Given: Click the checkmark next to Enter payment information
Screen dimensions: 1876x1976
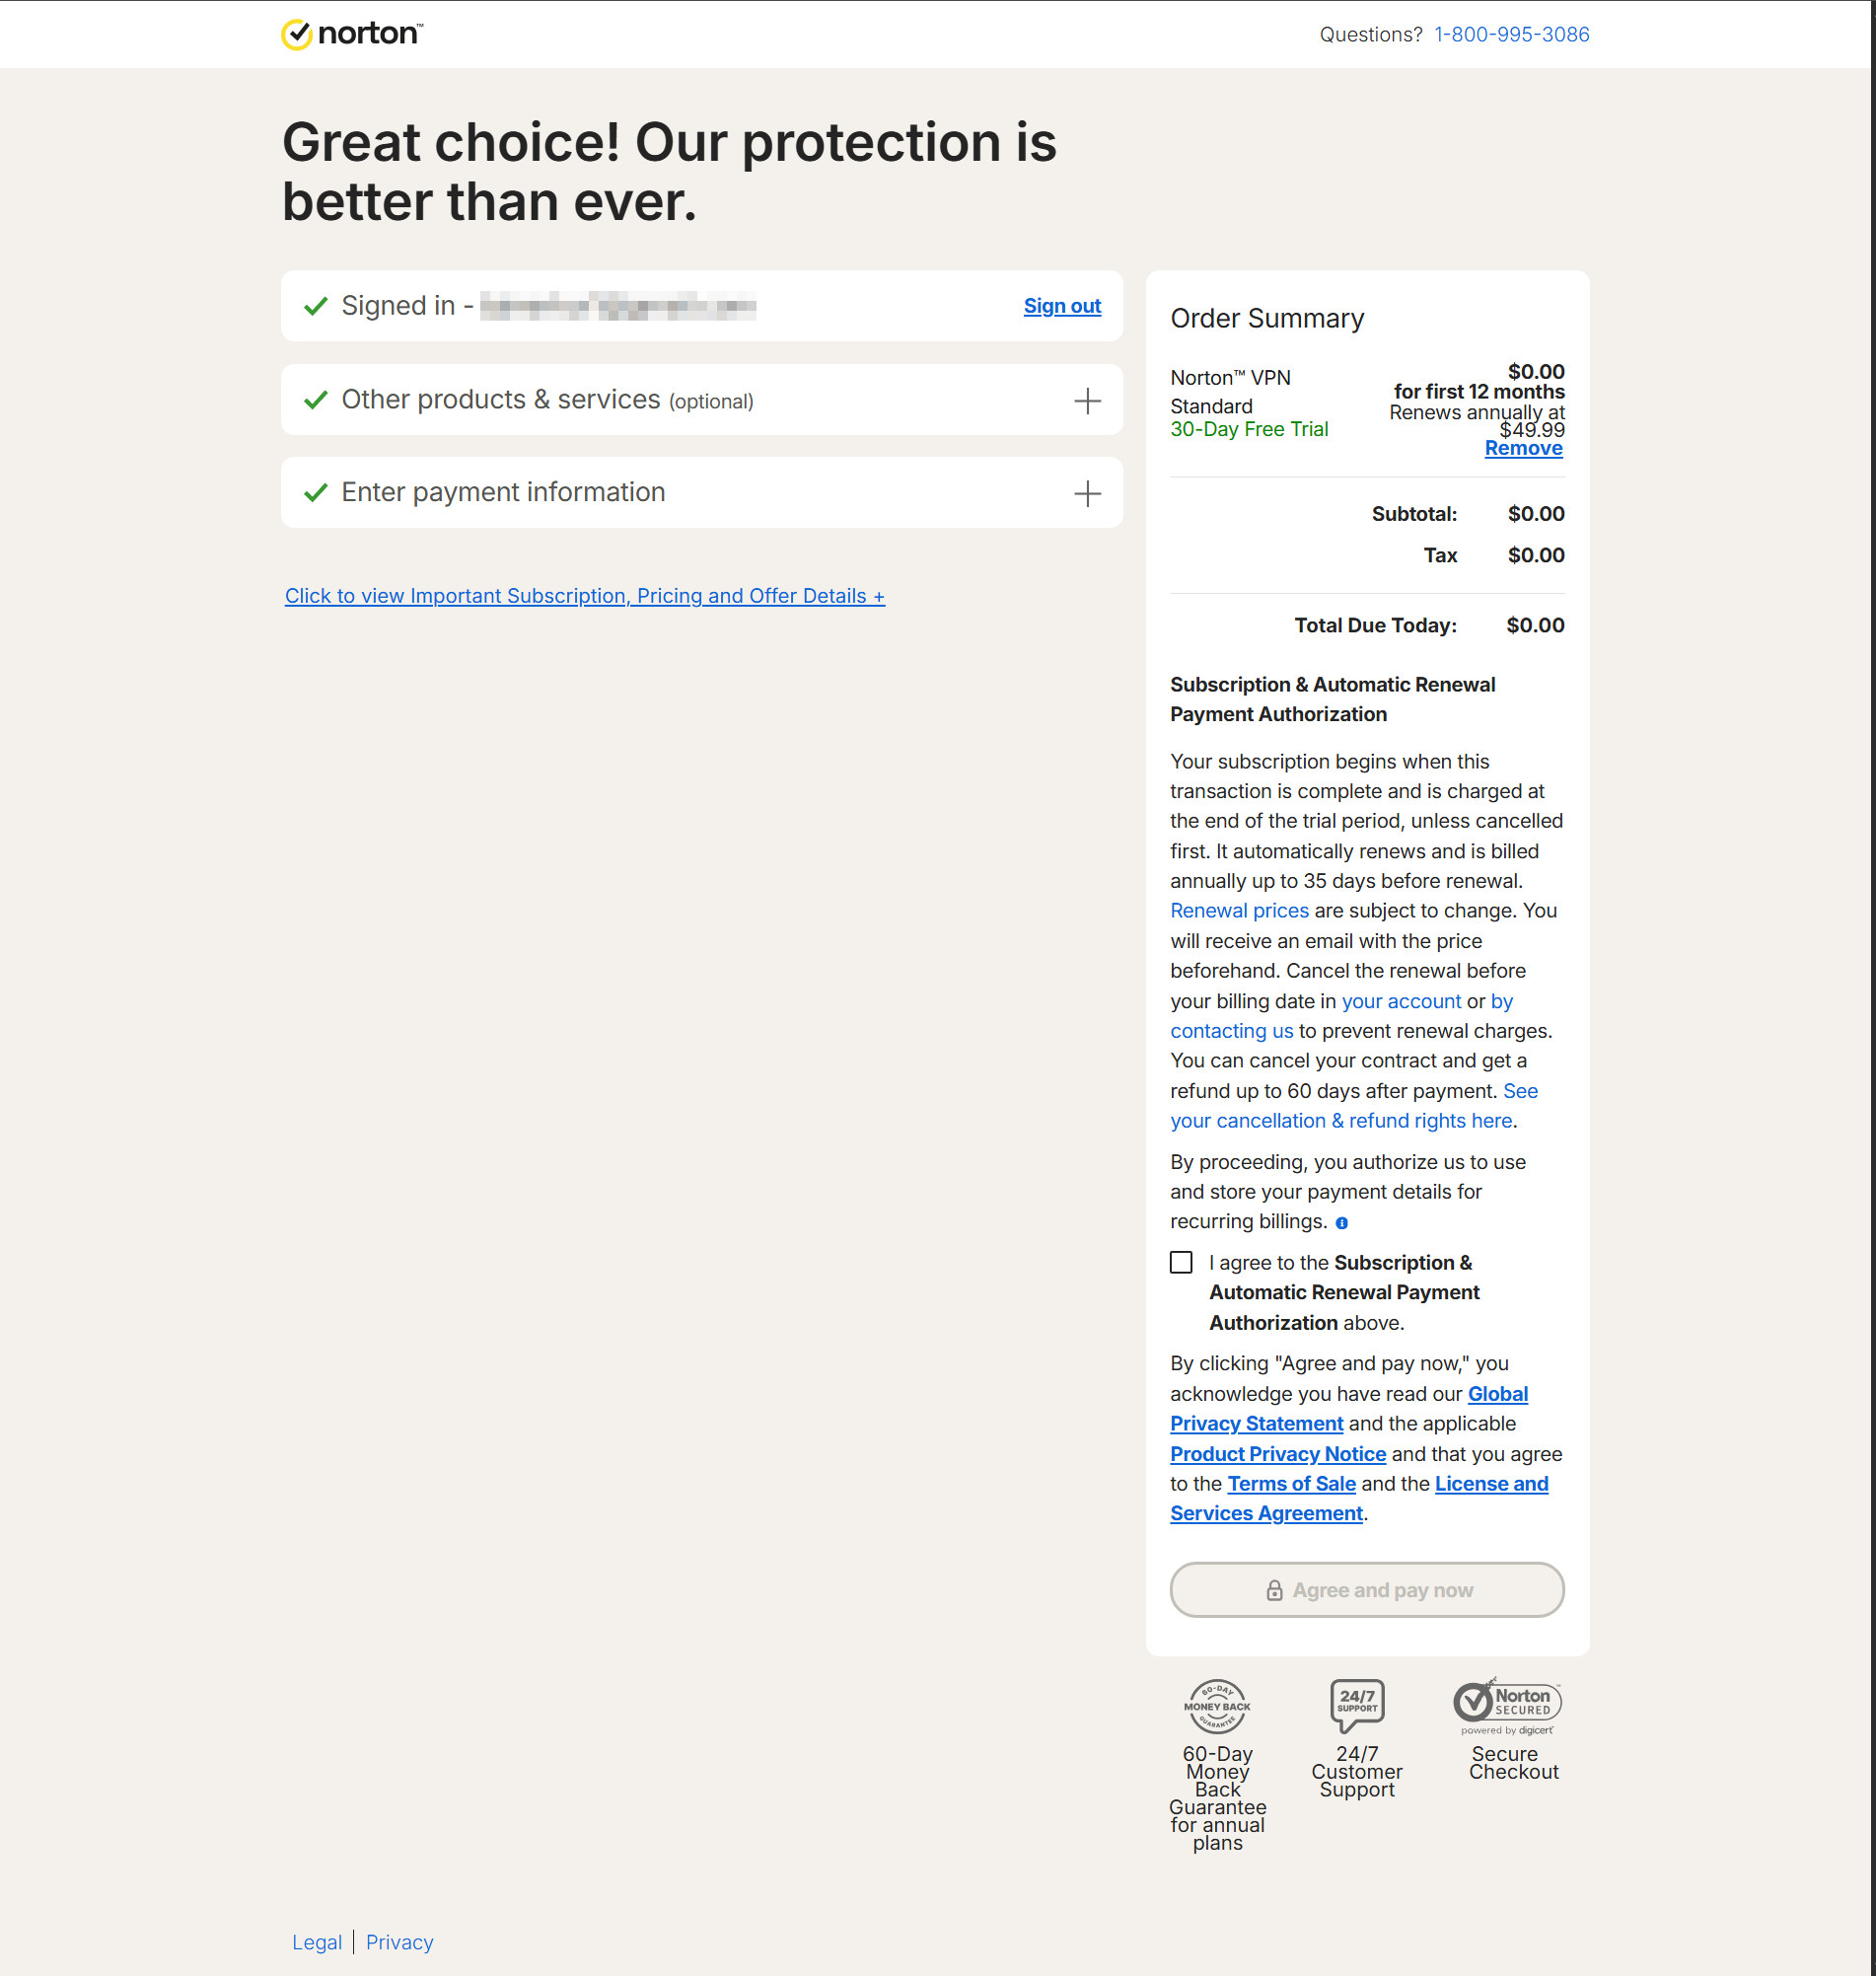Looking at the screenshot, I should (x=316, y=493).
